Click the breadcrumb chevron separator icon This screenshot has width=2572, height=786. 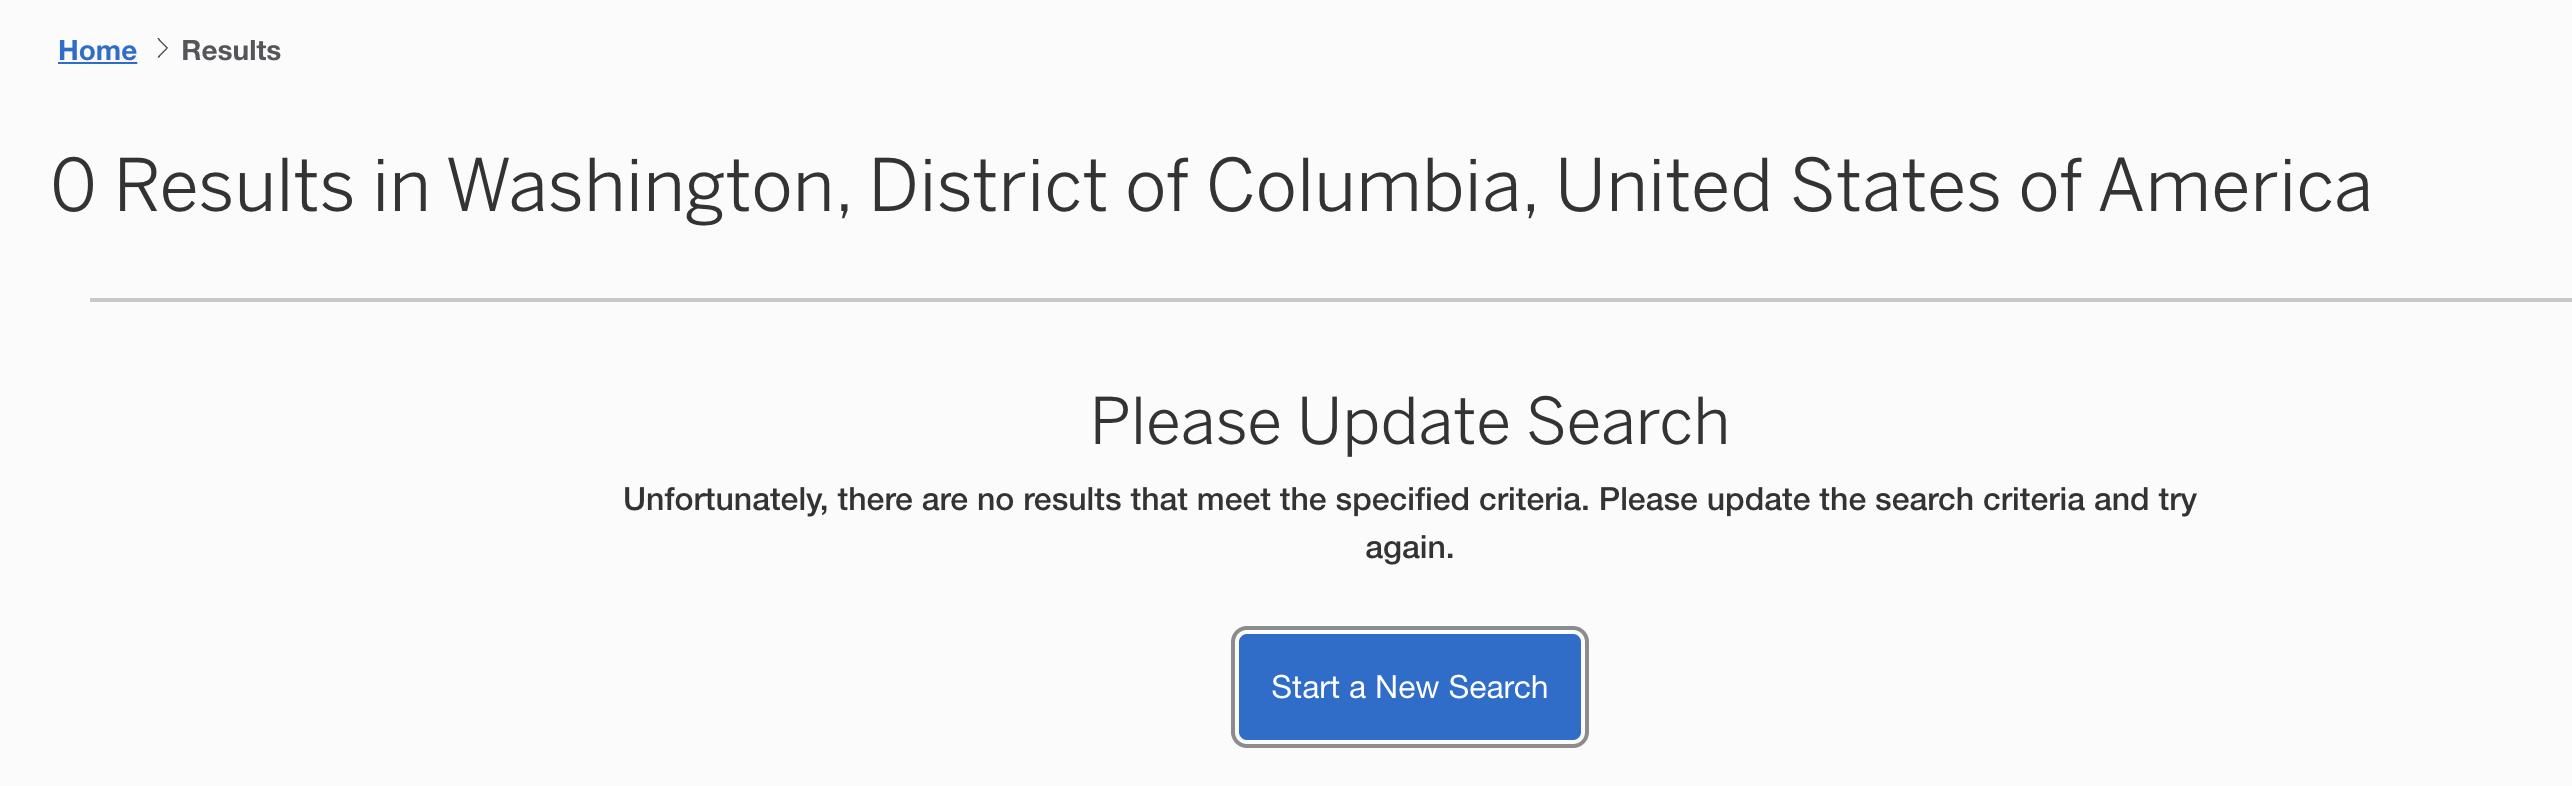162,50
